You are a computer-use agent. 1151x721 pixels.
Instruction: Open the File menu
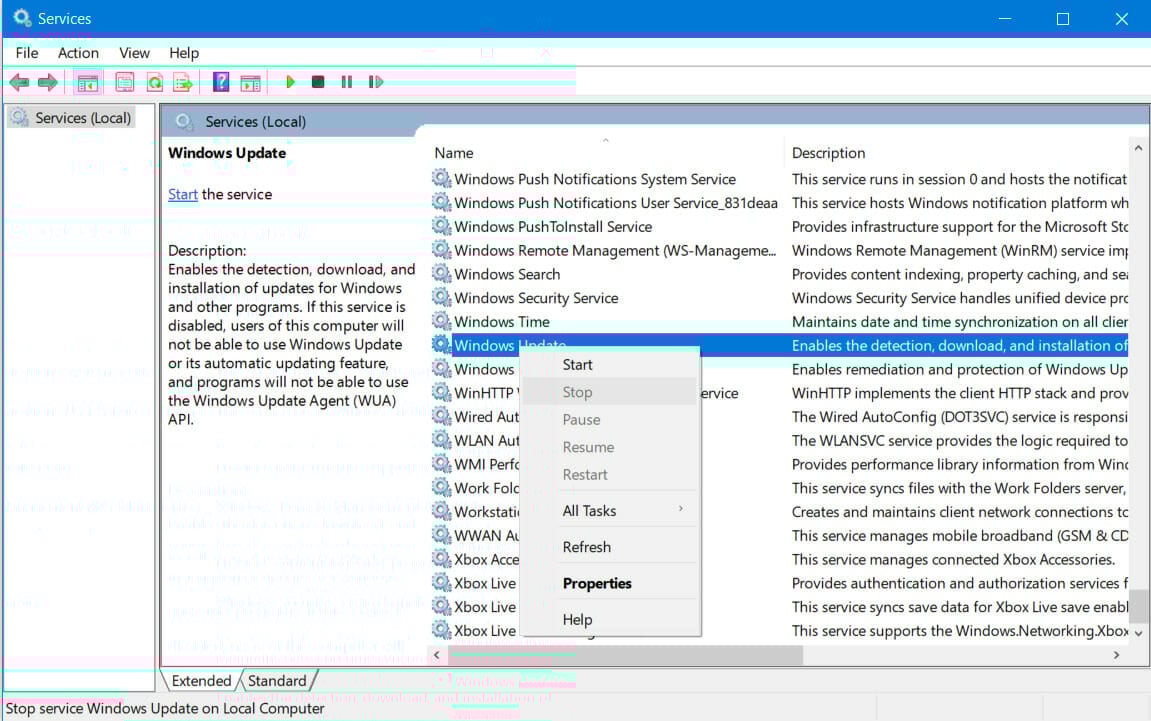click(26, 53)
